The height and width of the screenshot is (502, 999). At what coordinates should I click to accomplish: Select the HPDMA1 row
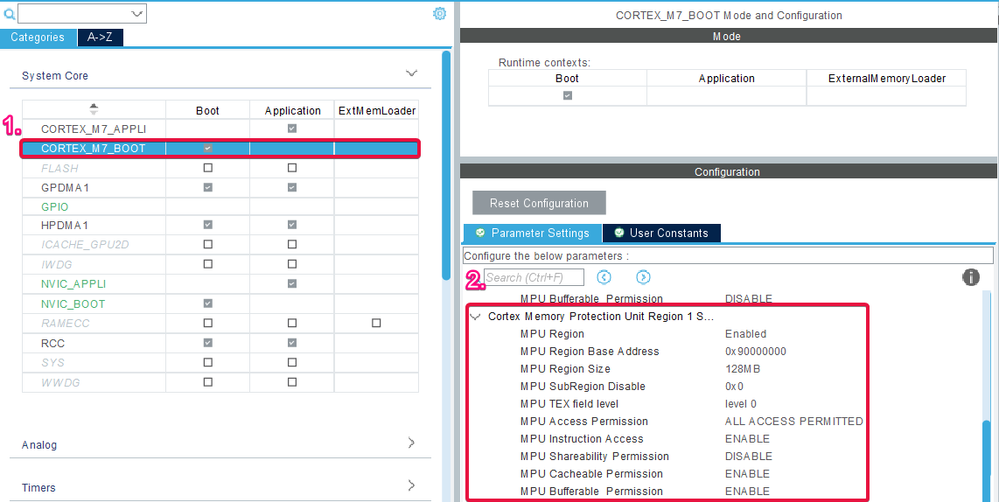point(64,225)
